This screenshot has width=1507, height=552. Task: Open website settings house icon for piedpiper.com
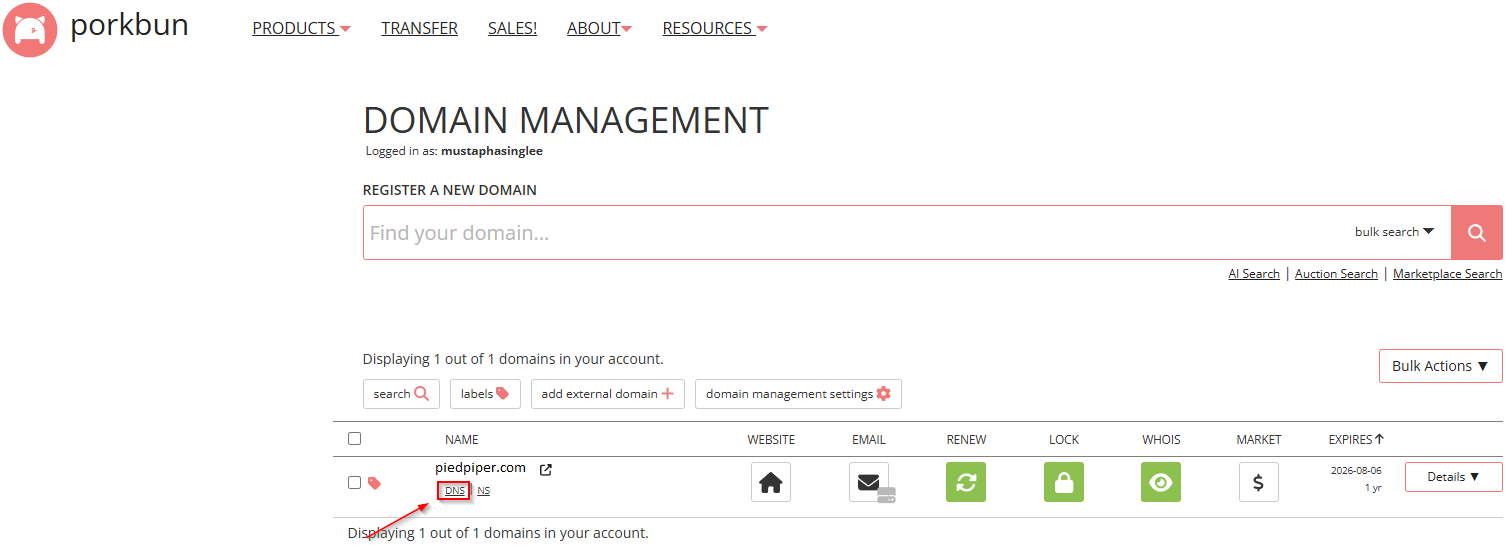(x=770, y=482)
